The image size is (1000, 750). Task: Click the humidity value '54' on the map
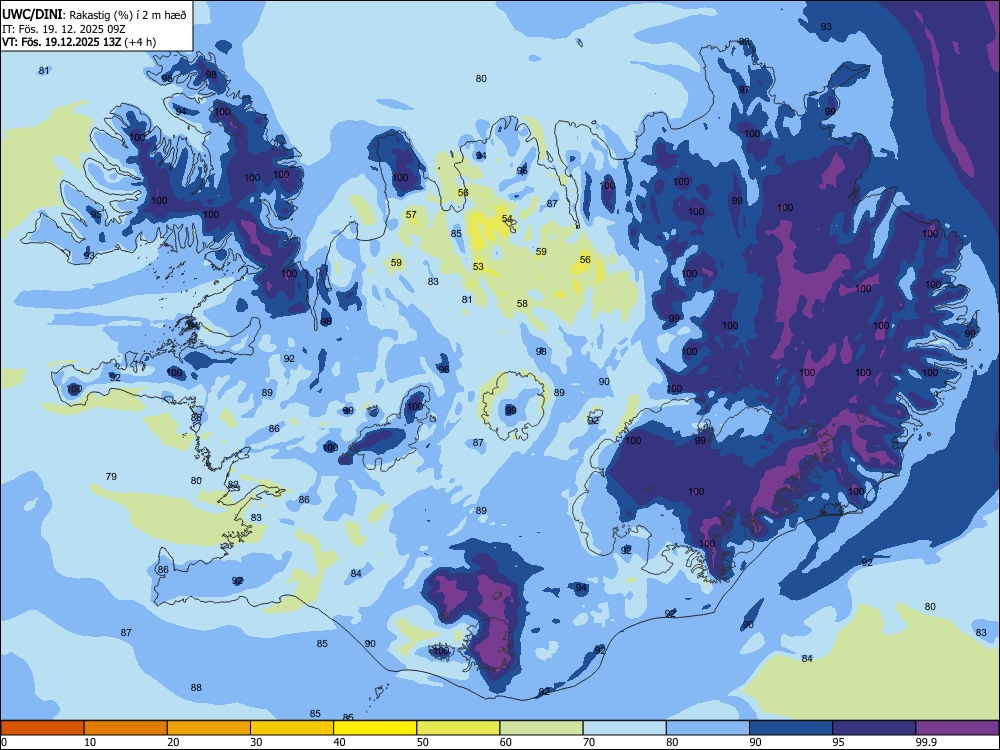pyautogui.click(x=507, y=219)
